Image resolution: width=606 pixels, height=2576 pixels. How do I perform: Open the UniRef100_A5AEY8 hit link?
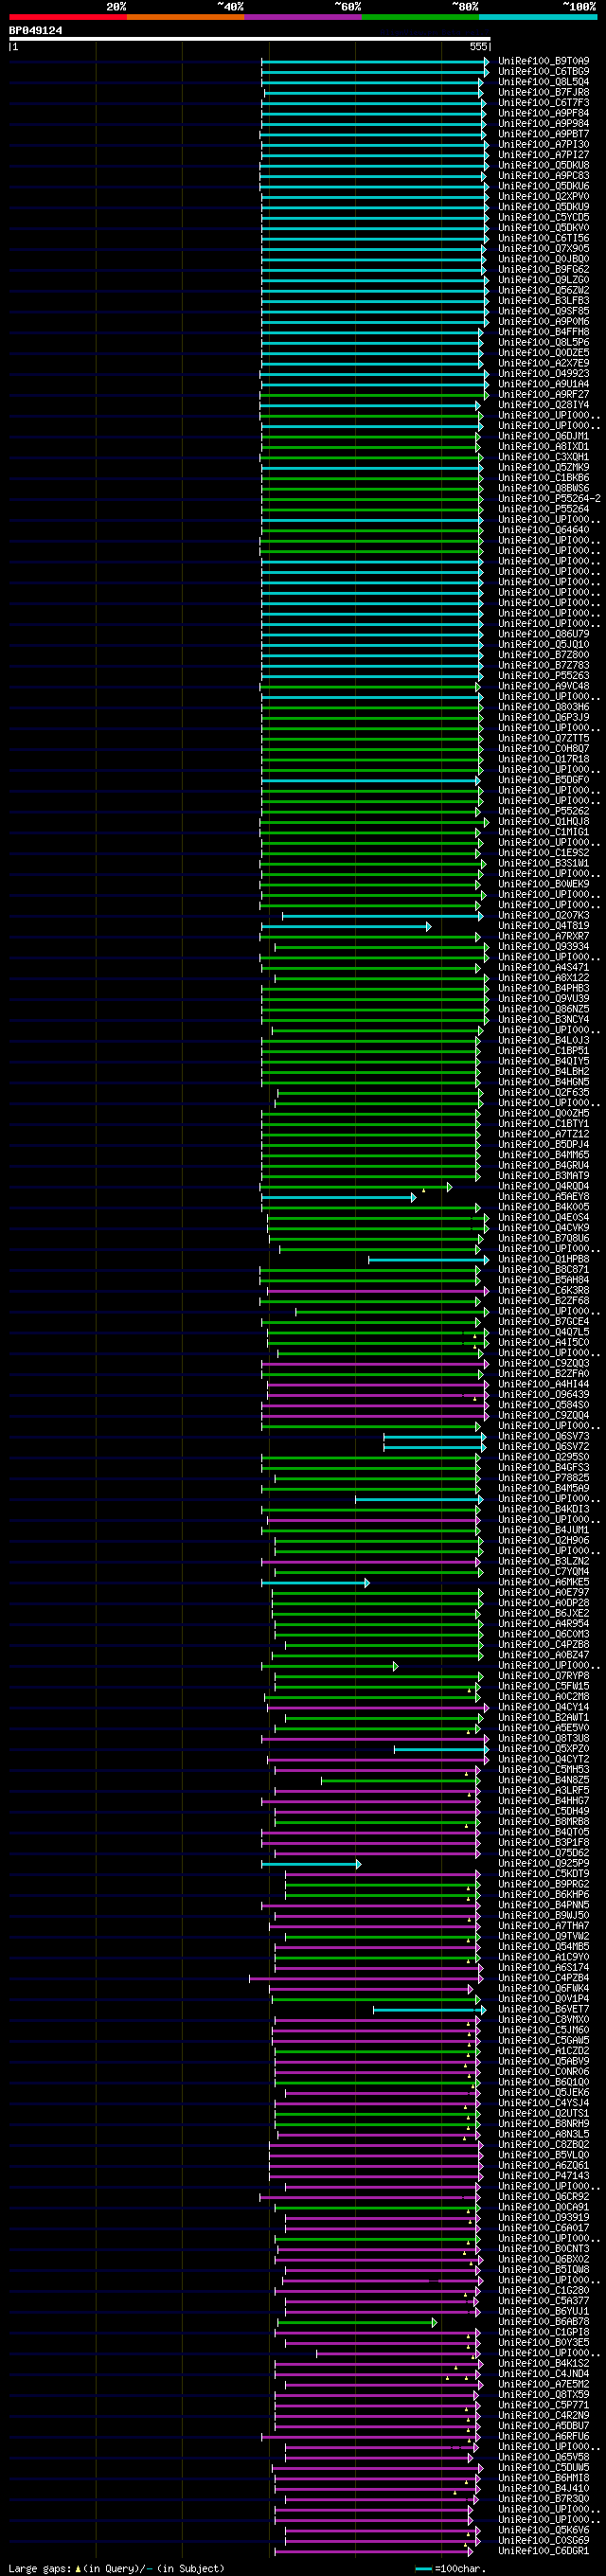coord(544,1197)
